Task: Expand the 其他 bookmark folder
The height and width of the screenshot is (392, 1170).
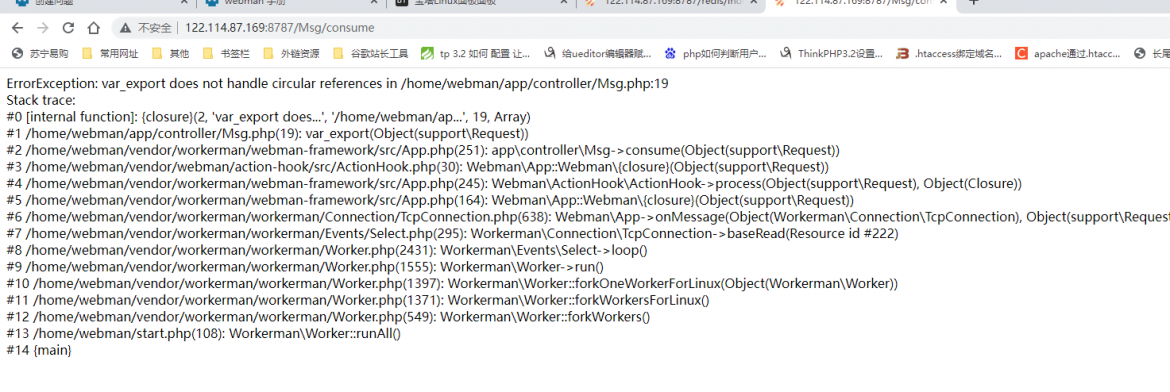Action: [171, 53]
